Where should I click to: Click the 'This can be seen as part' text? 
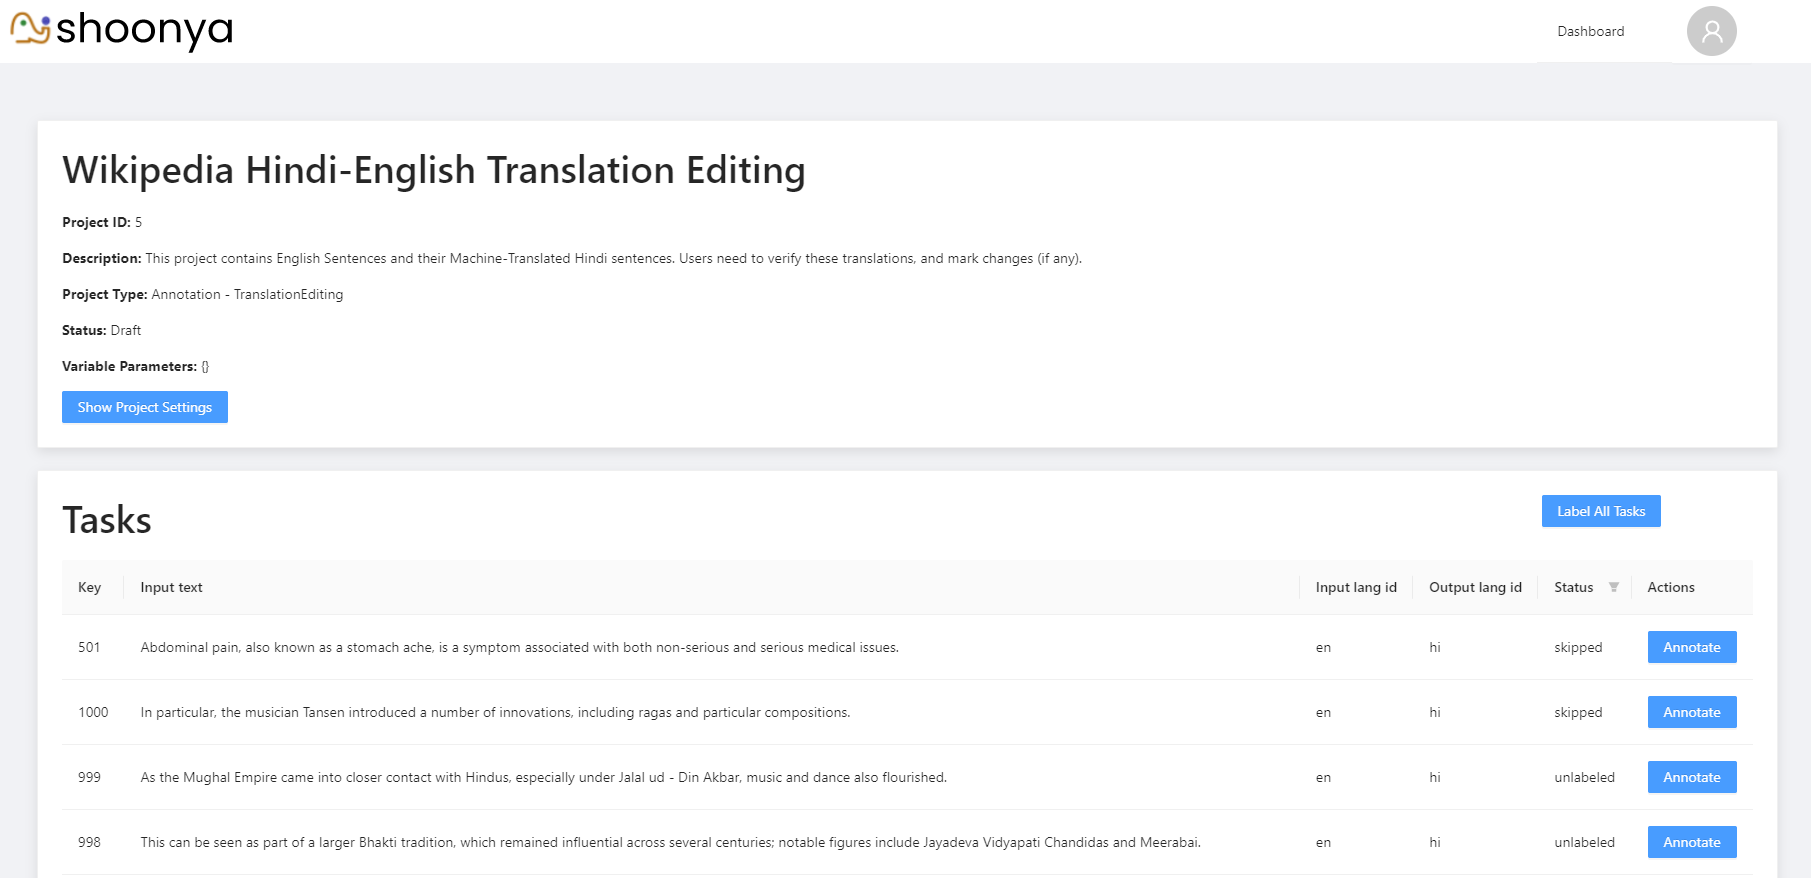[670, 842]
